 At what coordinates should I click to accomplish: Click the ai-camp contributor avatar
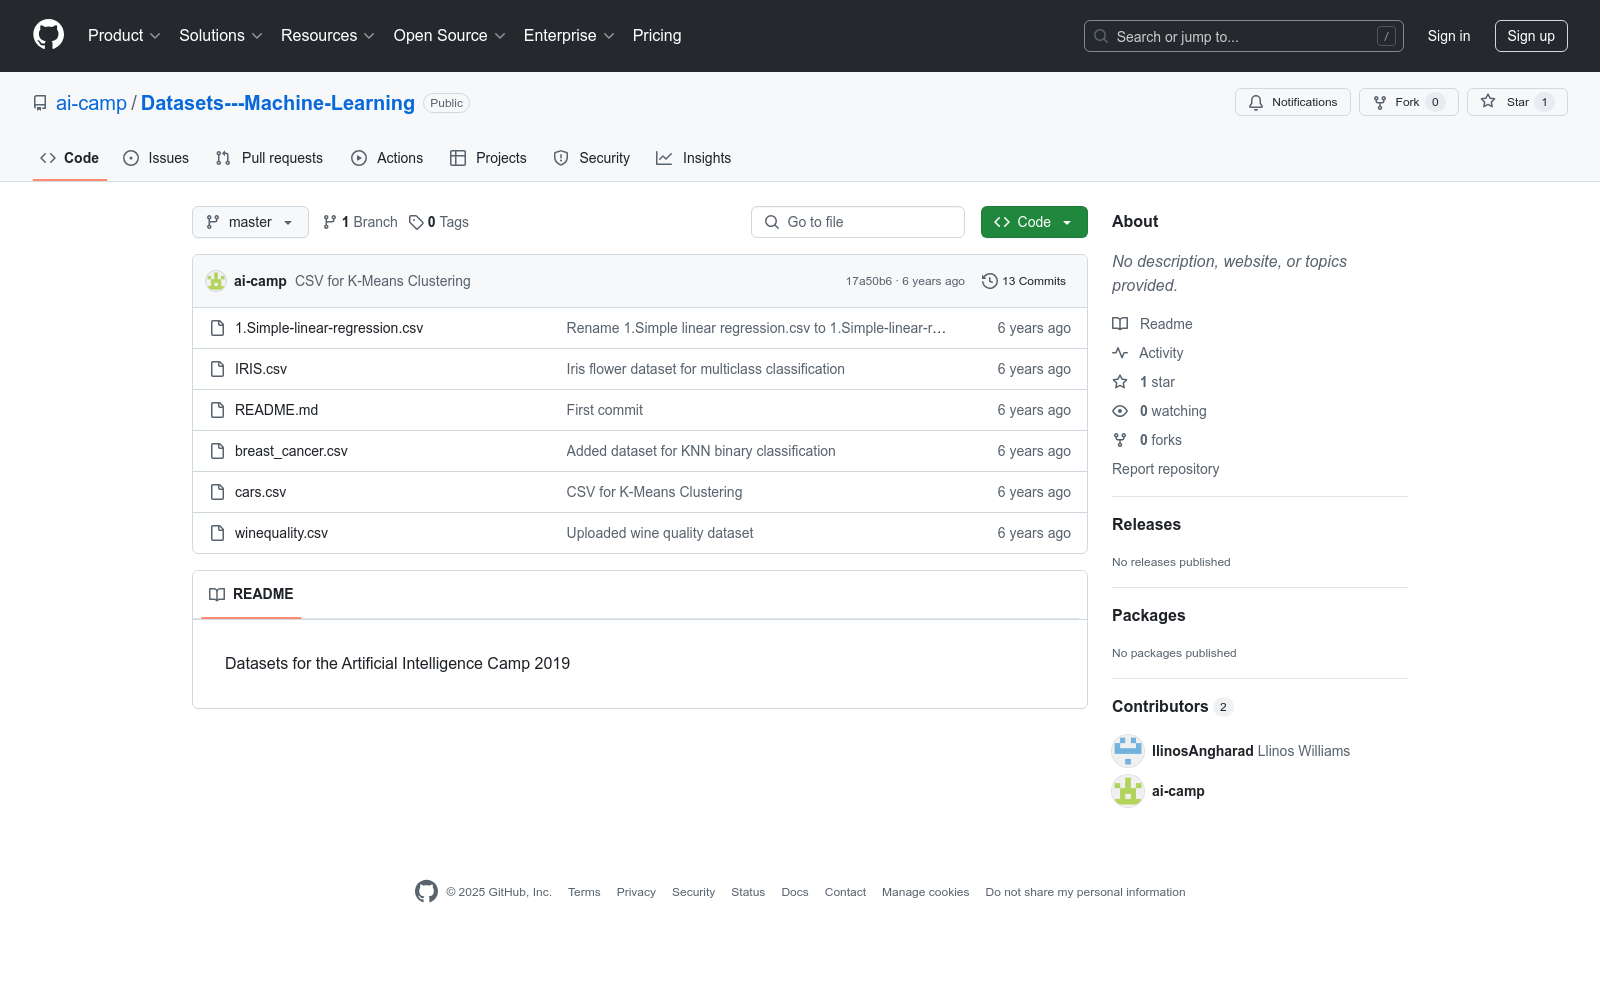click(1128, 791)
